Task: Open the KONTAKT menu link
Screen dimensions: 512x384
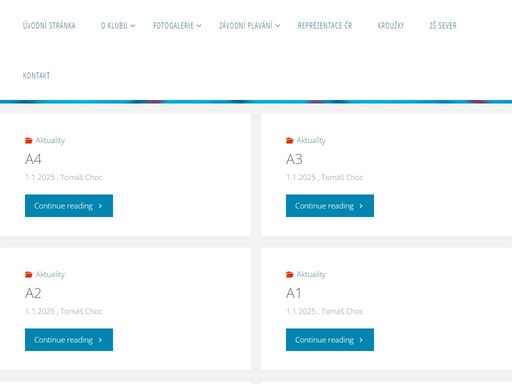Action: coord(36,75)
